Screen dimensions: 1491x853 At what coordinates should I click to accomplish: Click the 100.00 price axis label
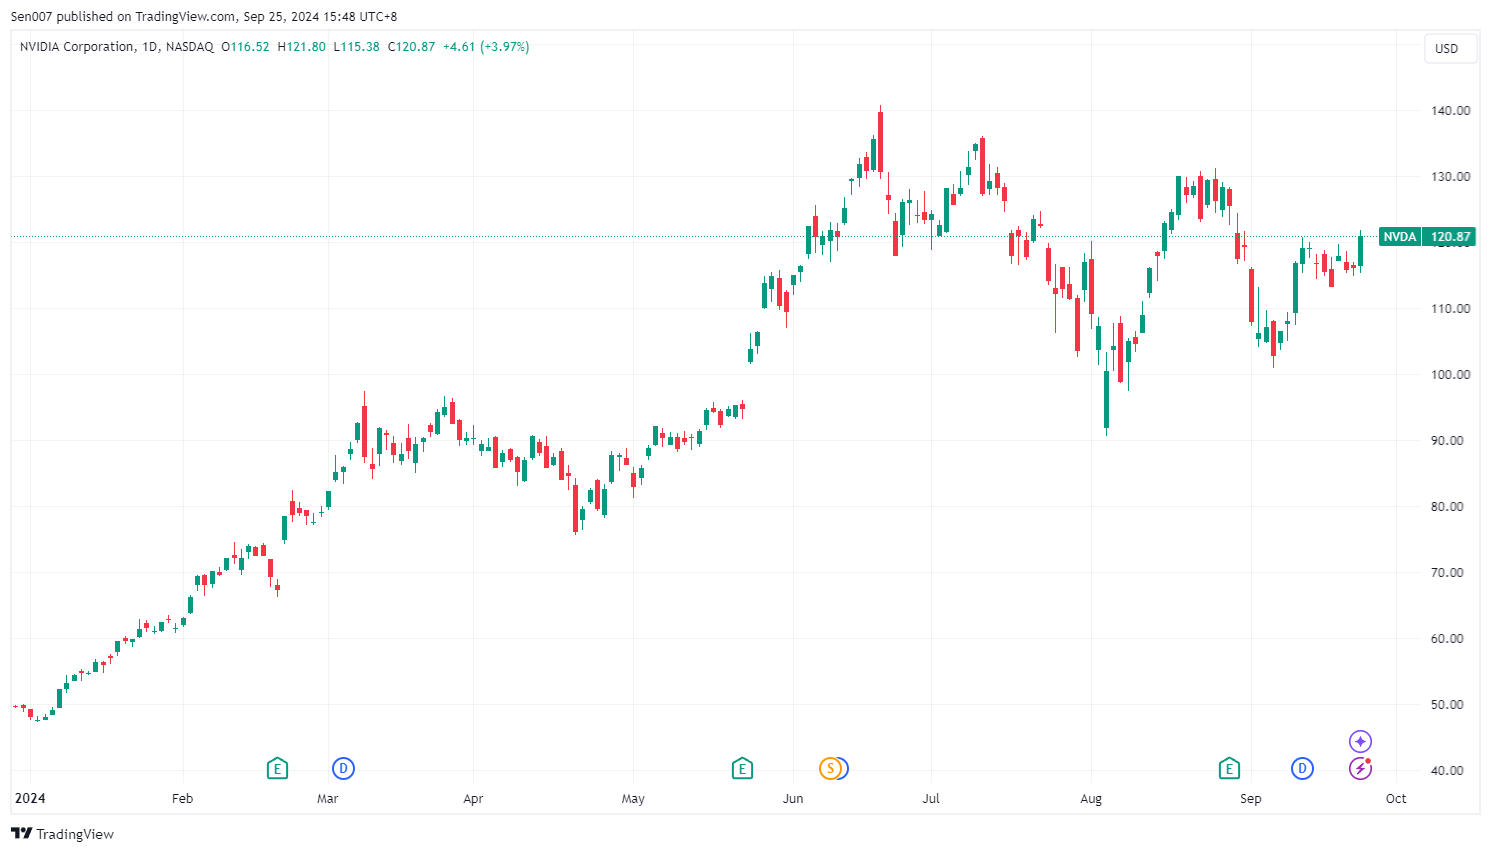point(1450,374)
